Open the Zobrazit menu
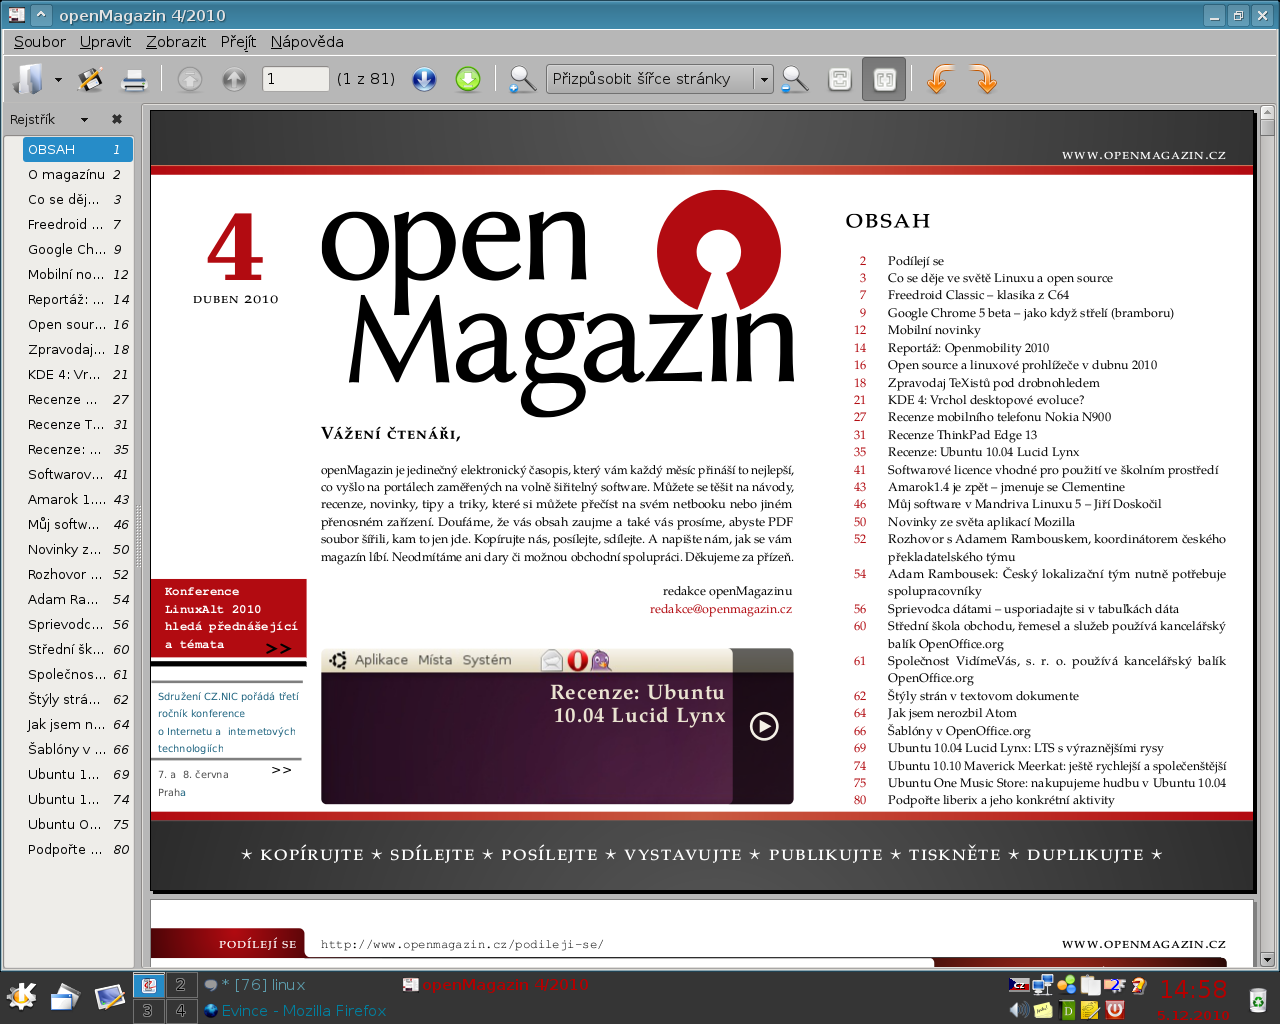 coord(176,42)
